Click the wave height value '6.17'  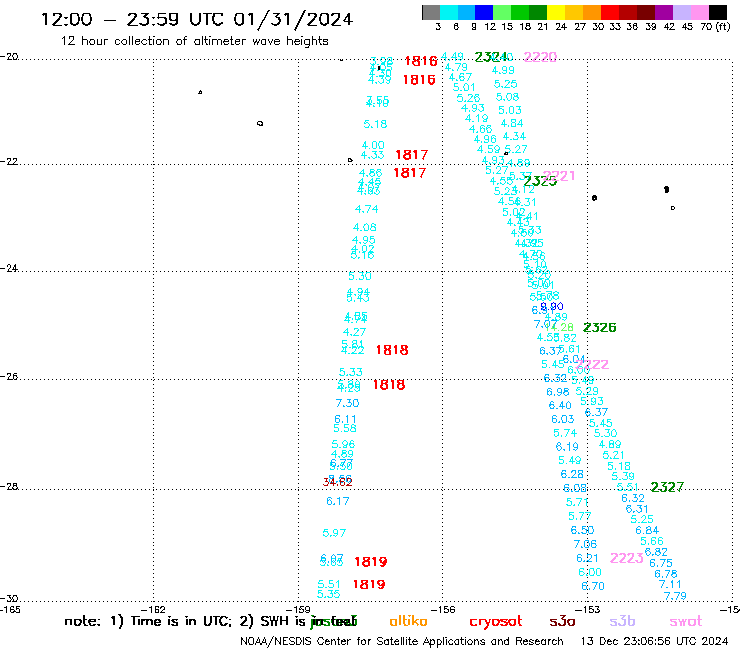(x=338, y=501)
